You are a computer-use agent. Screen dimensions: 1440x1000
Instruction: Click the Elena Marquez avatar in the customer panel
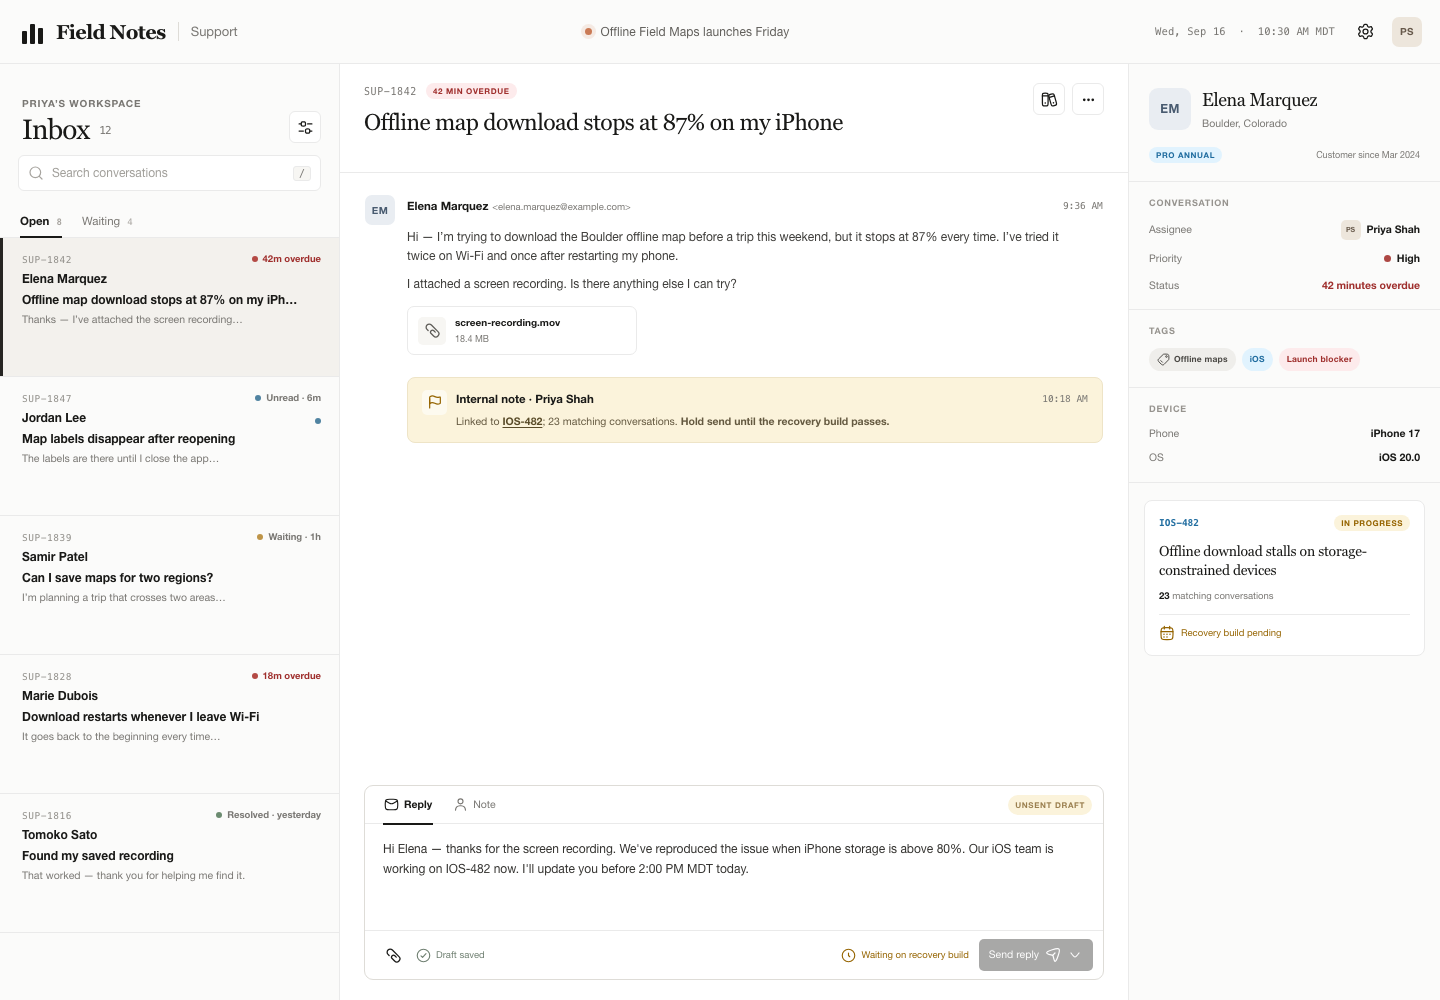1170,109
